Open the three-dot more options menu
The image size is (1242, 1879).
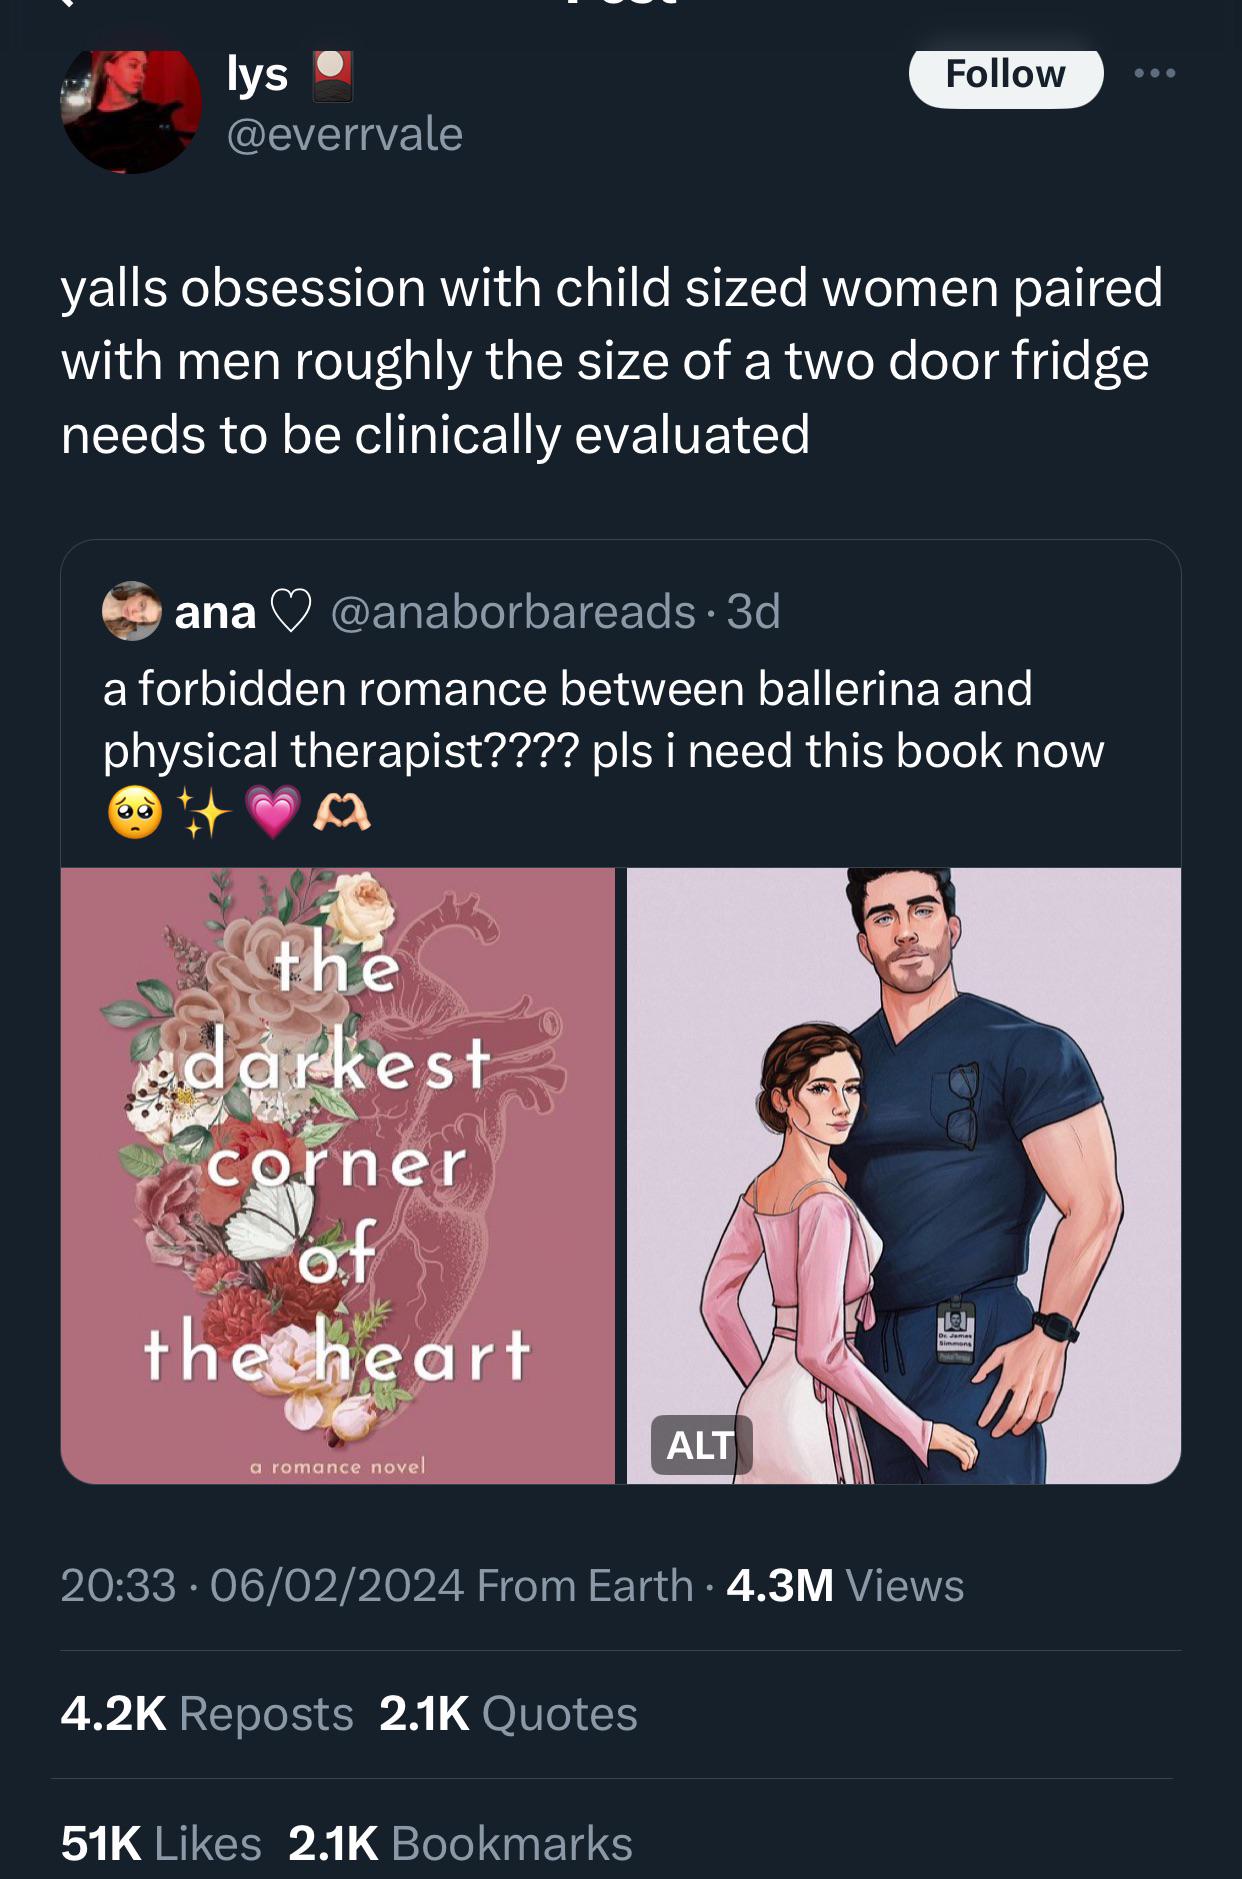tap(1155, 73)
